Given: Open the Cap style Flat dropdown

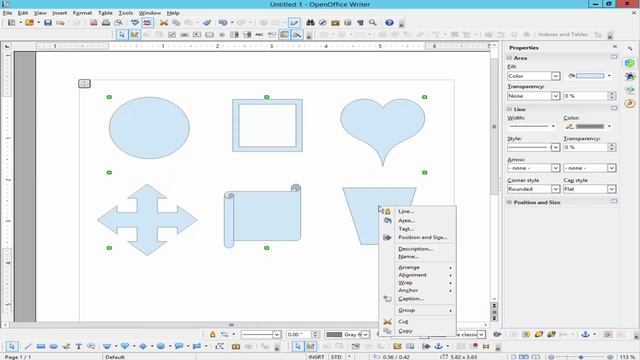Looking at the screenshot, I should 611,189.
